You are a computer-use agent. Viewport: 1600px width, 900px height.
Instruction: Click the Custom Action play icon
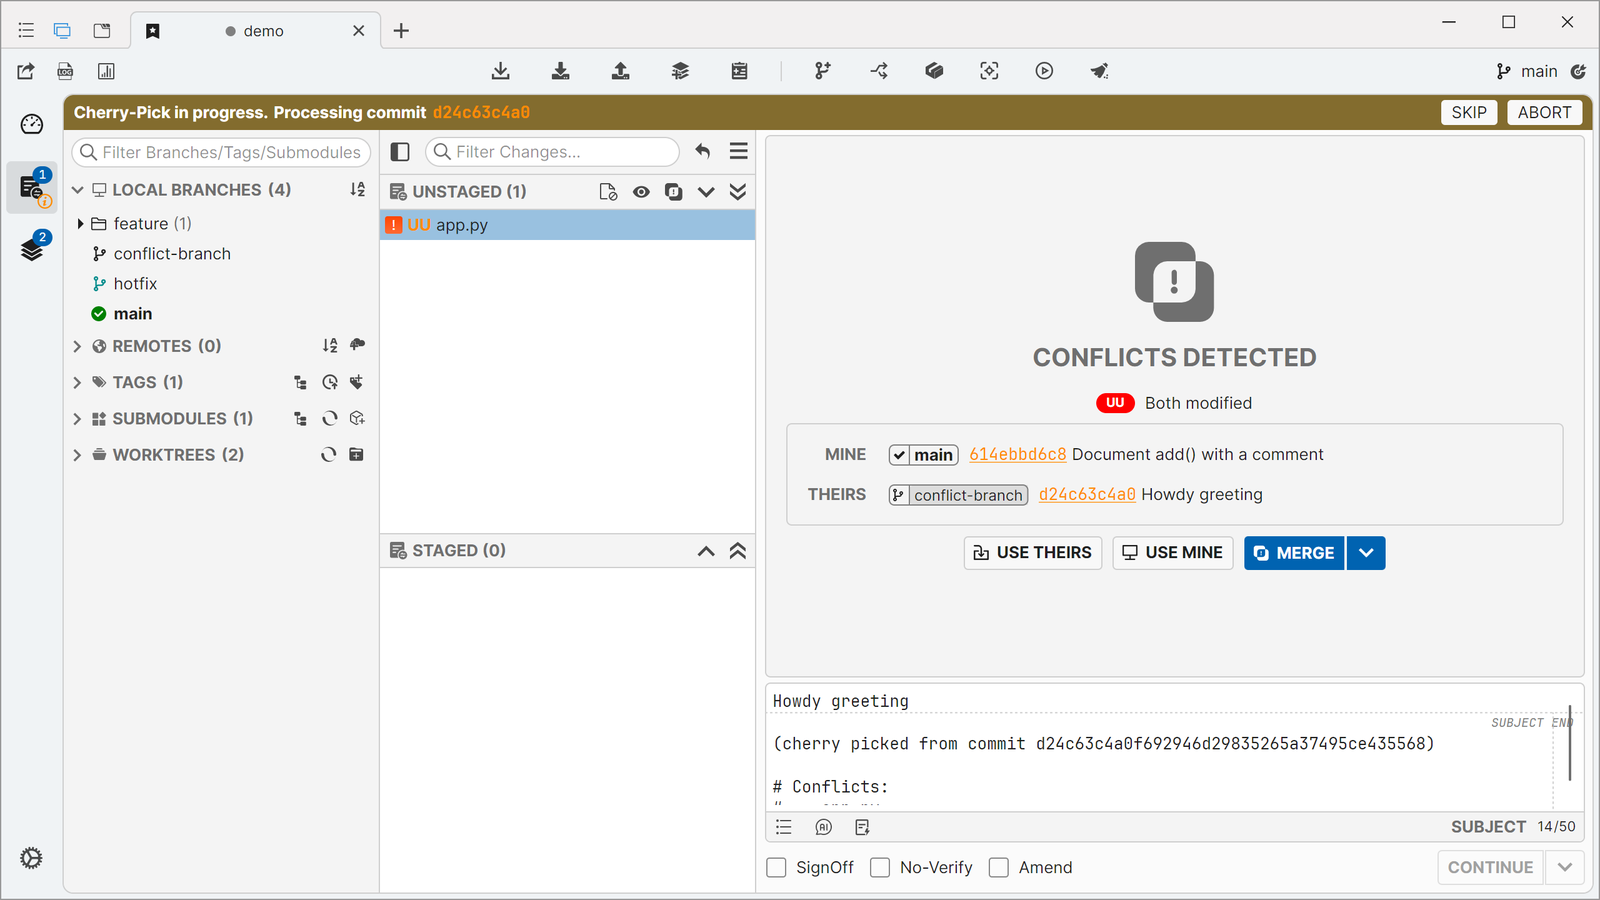pyautogui.click(x=1044, y=71)
